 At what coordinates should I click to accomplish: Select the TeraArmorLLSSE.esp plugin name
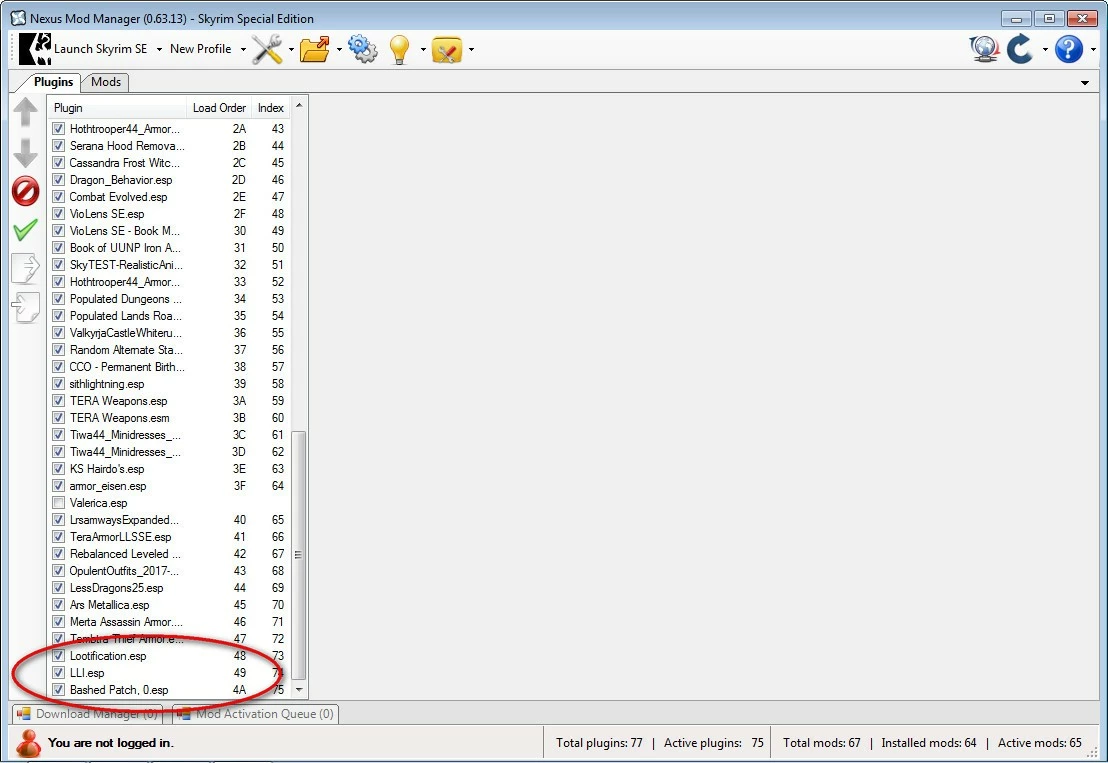(120, 537)
